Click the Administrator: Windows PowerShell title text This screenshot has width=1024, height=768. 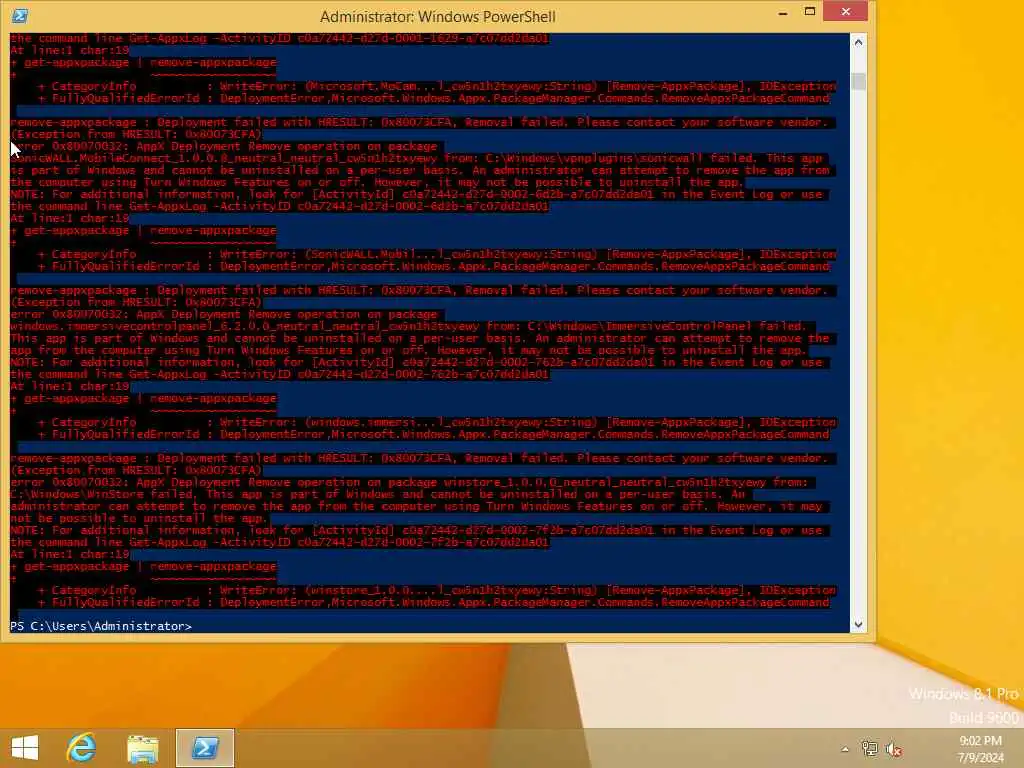click(x=438, y=16)
